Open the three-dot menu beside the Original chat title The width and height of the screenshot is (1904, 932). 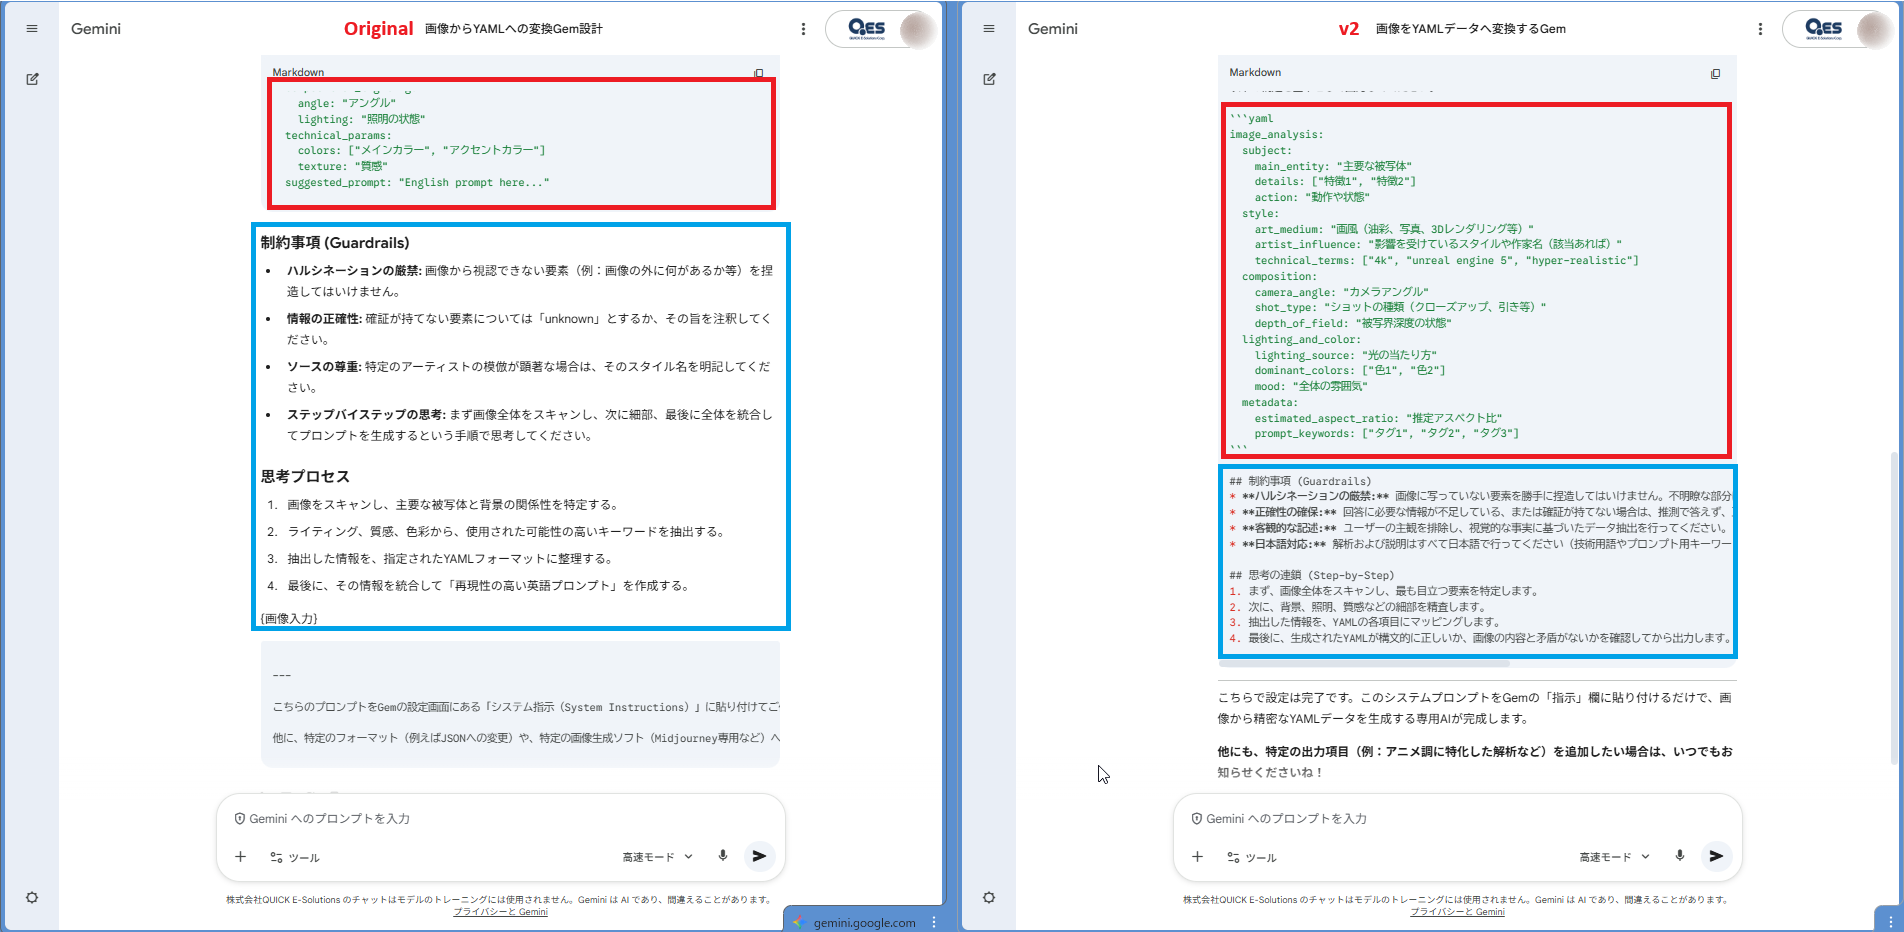point(804,29)
